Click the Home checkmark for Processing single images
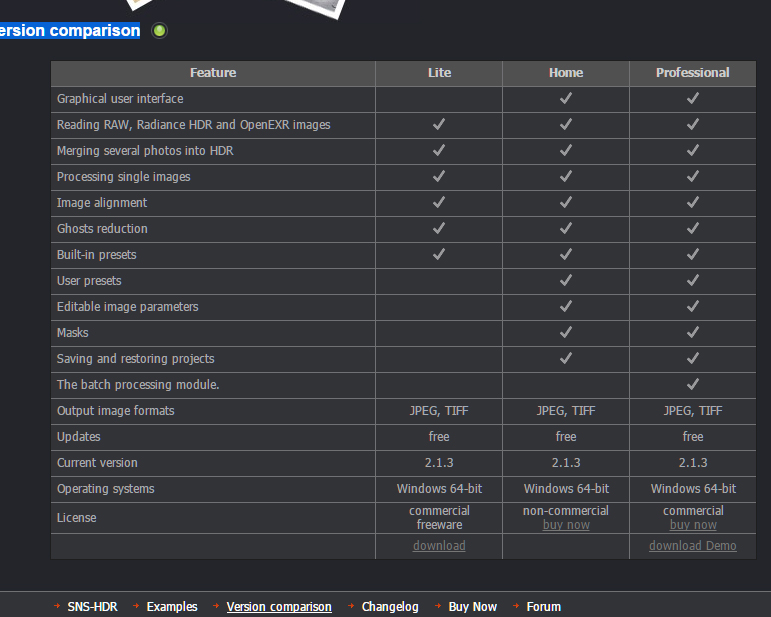 click(566, 176)
